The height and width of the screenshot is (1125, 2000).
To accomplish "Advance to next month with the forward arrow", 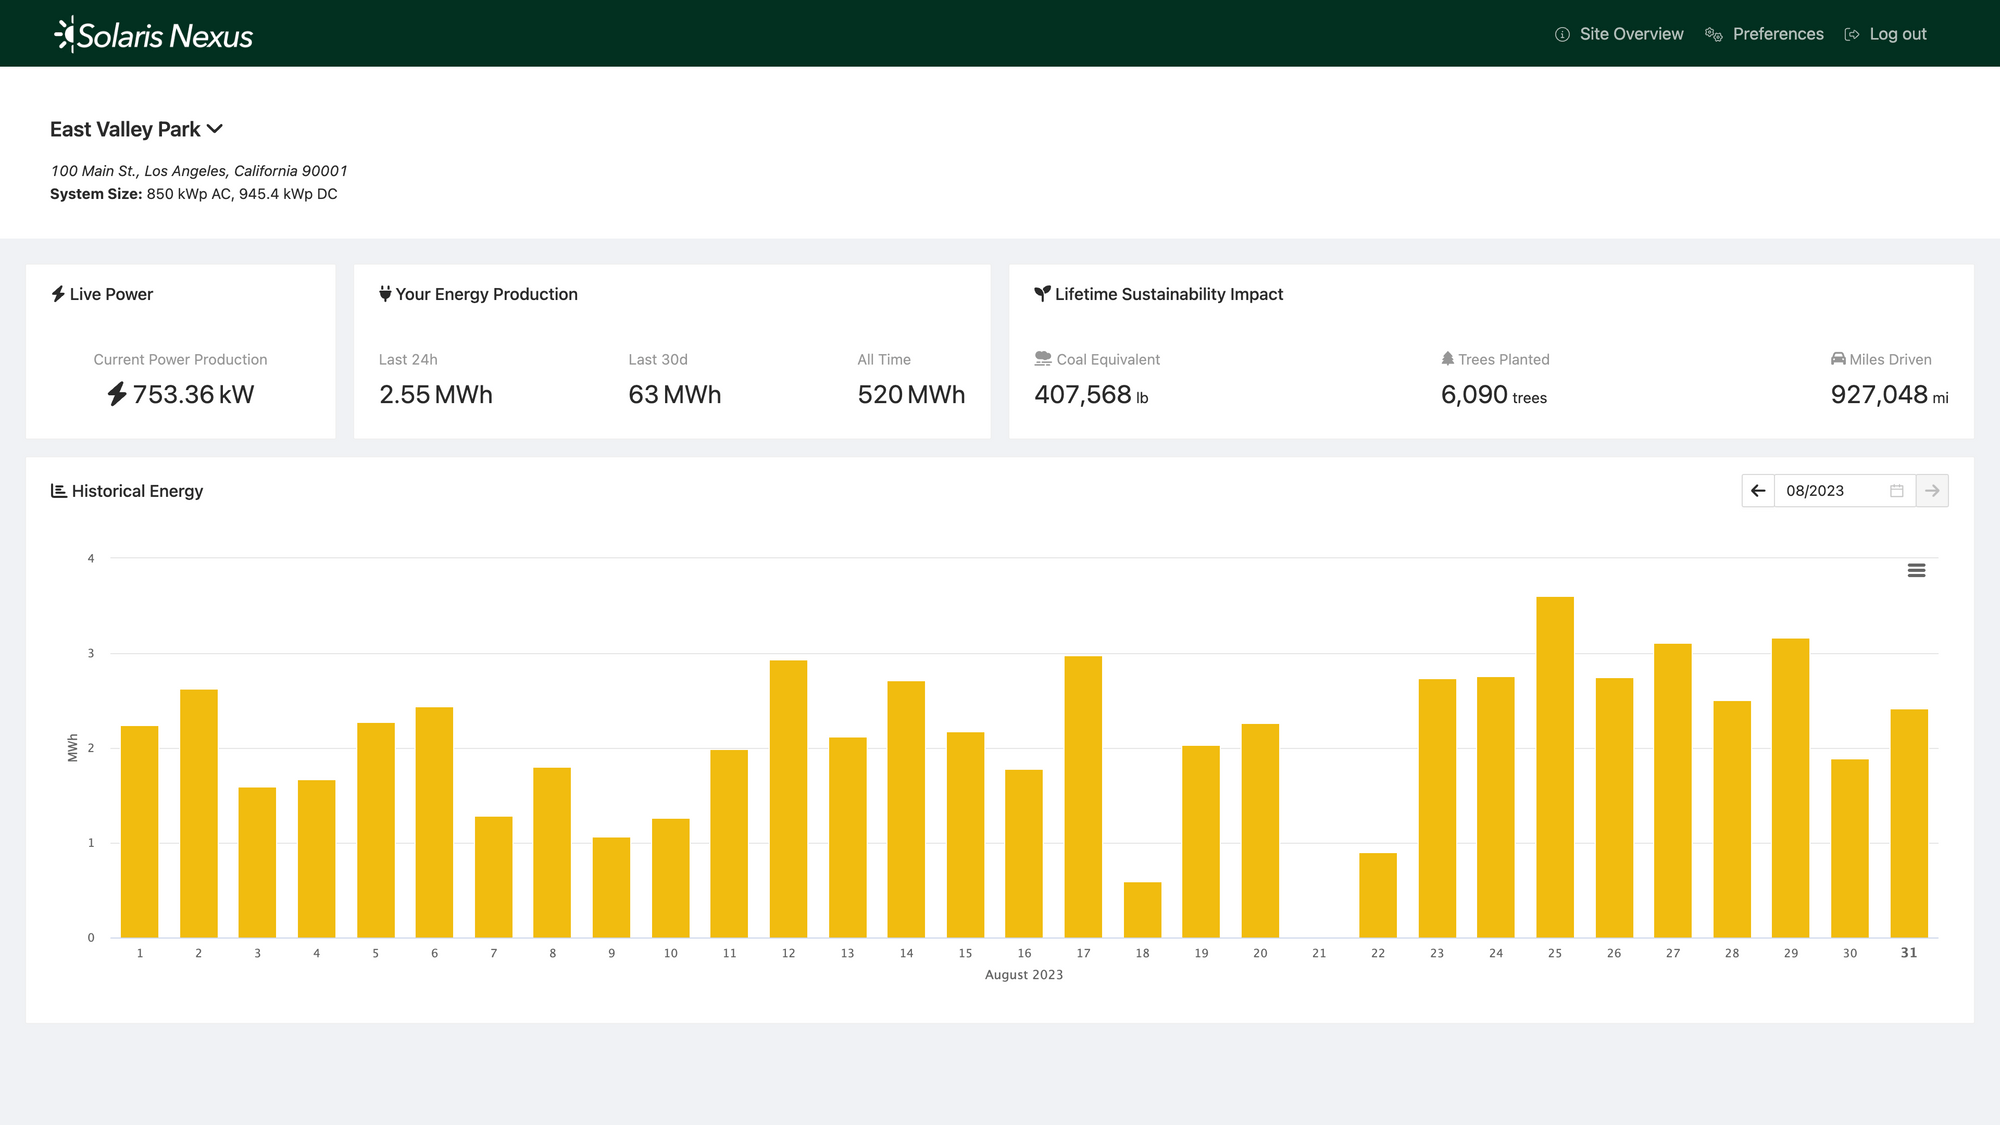I will (x=1932, y=490).
